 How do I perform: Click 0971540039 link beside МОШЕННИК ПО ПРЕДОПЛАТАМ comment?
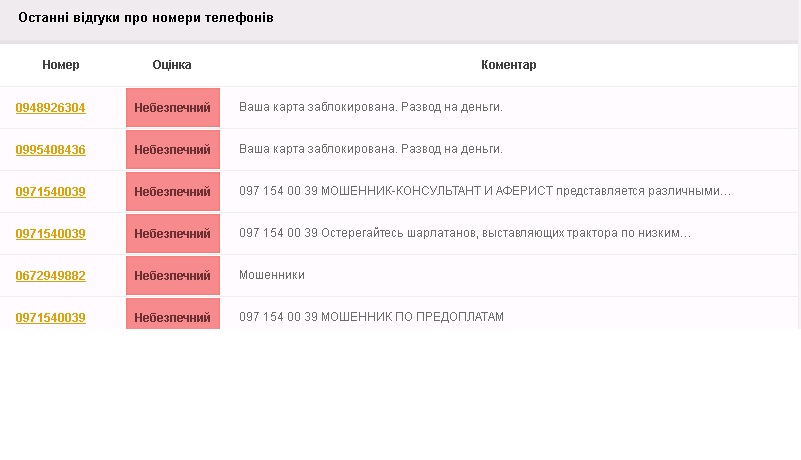[x=50, y=318]
